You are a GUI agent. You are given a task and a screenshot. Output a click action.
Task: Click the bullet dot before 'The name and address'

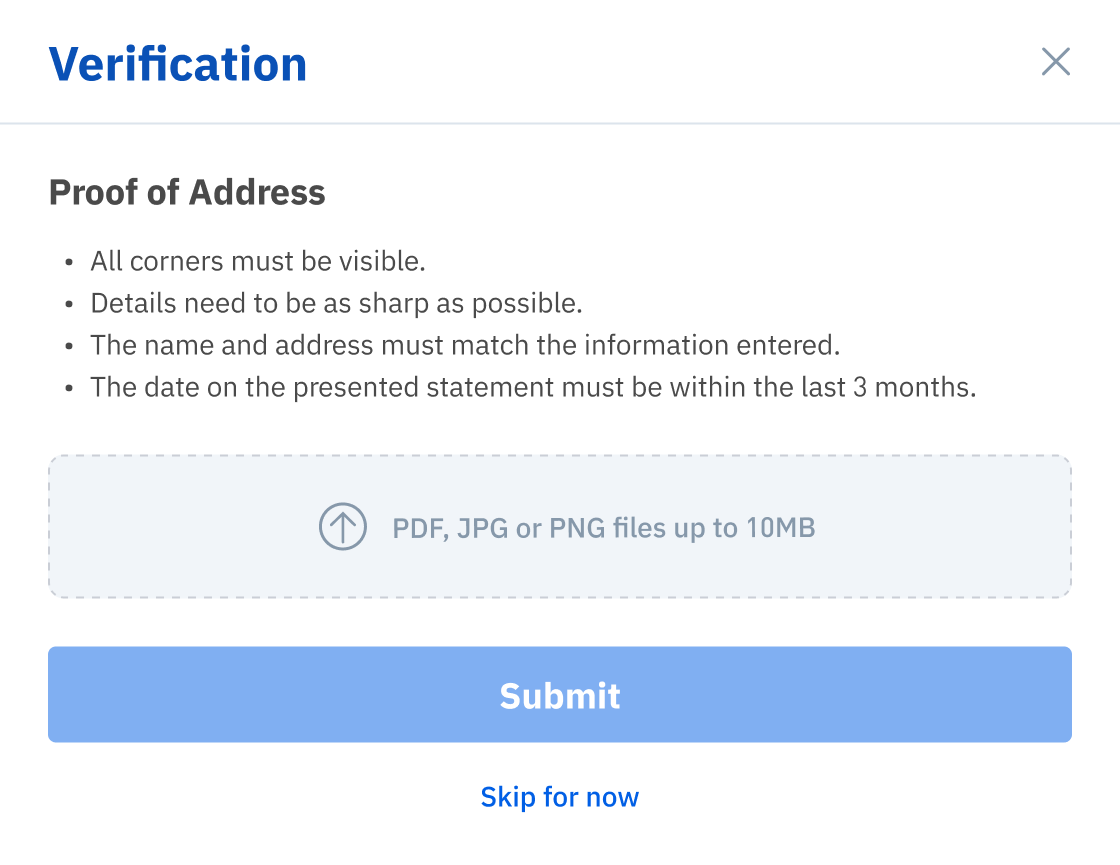point(69,346)
